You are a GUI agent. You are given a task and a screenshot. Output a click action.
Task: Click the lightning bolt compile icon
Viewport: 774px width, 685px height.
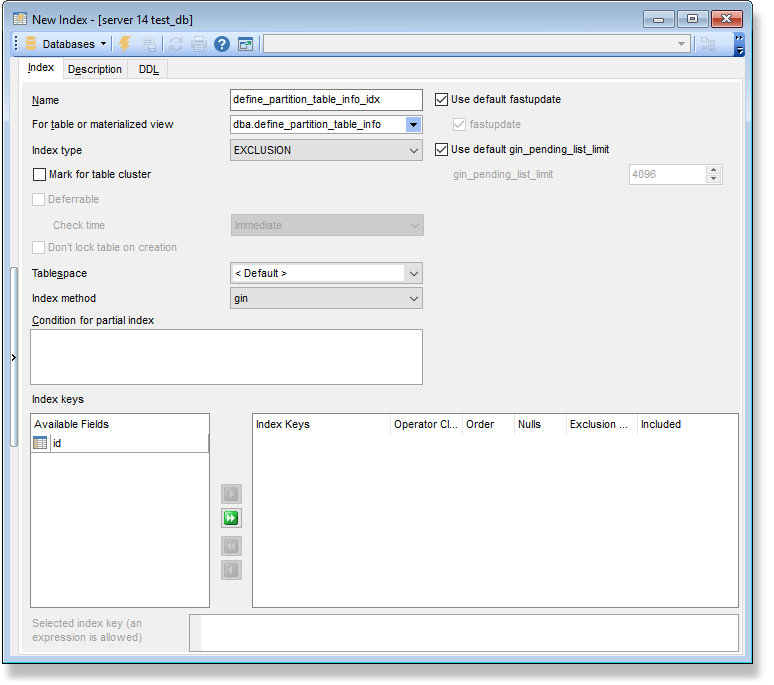125,44
